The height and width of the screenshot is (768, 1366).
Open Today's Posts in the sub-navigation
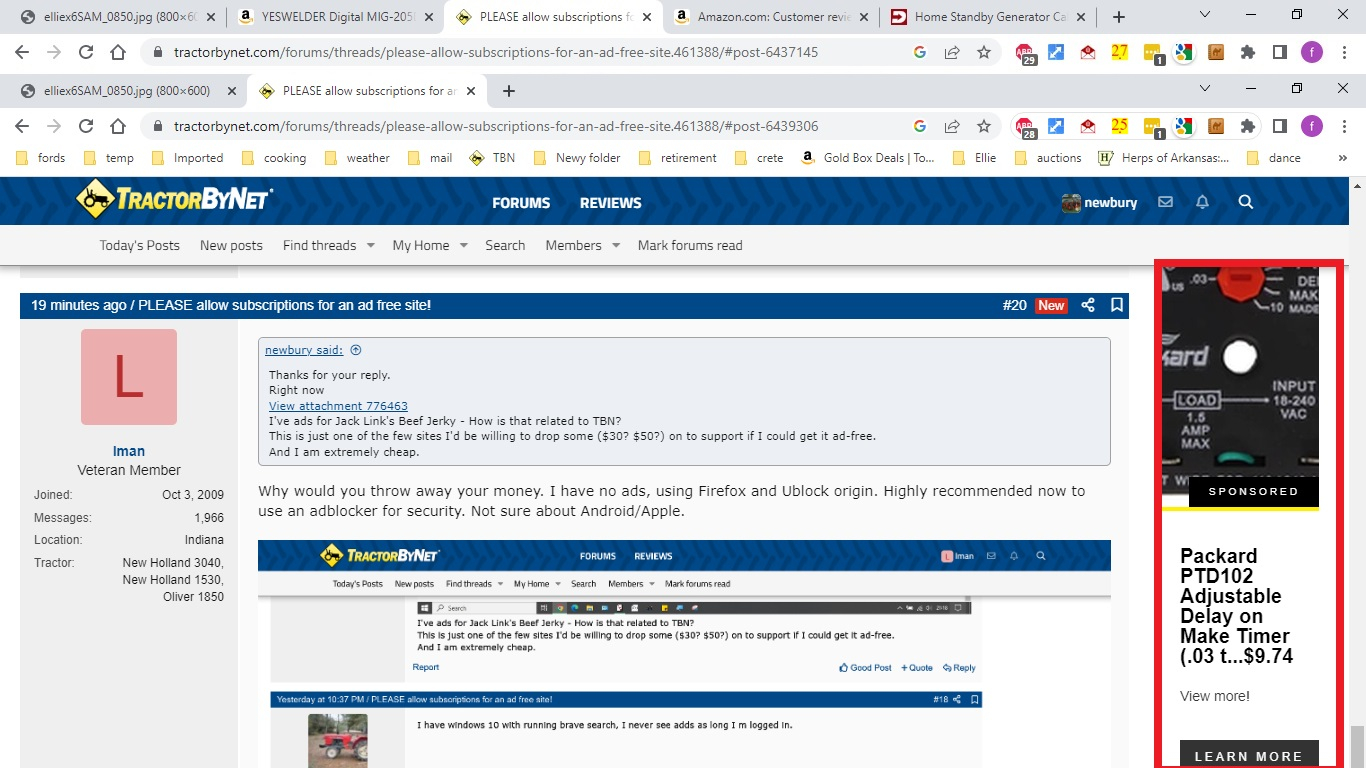pyautogui.click(x=140, y=245)
